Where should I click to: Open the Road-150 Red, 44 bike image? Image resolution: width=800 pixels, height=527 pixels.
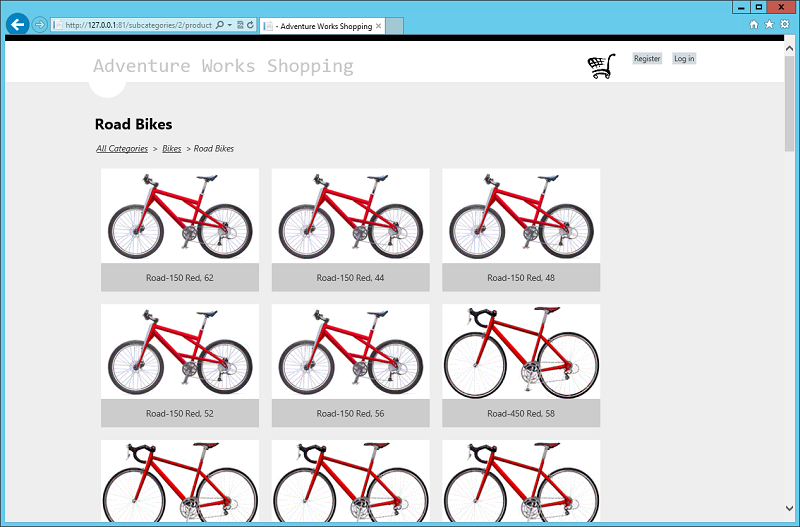[351, 216]
